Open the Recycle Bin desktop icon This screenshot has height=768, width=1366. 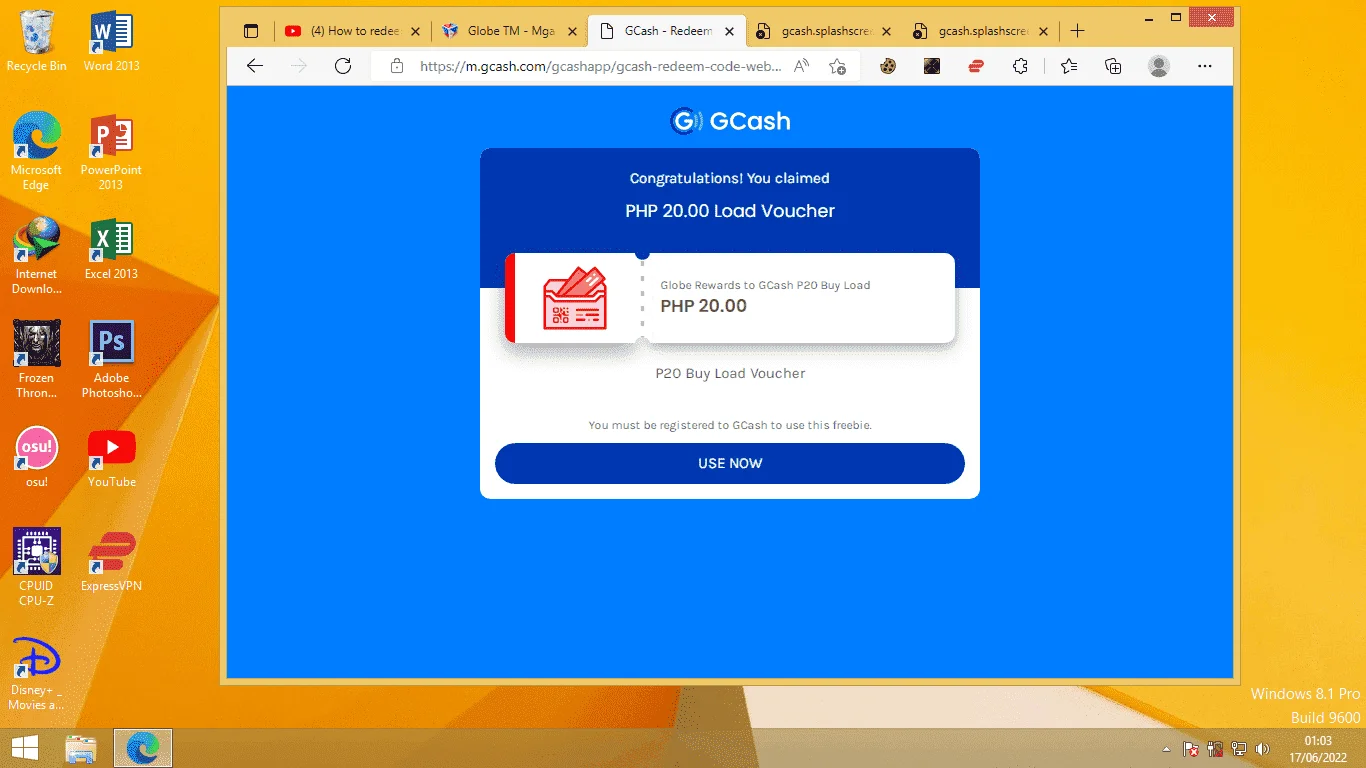(36, 41)
